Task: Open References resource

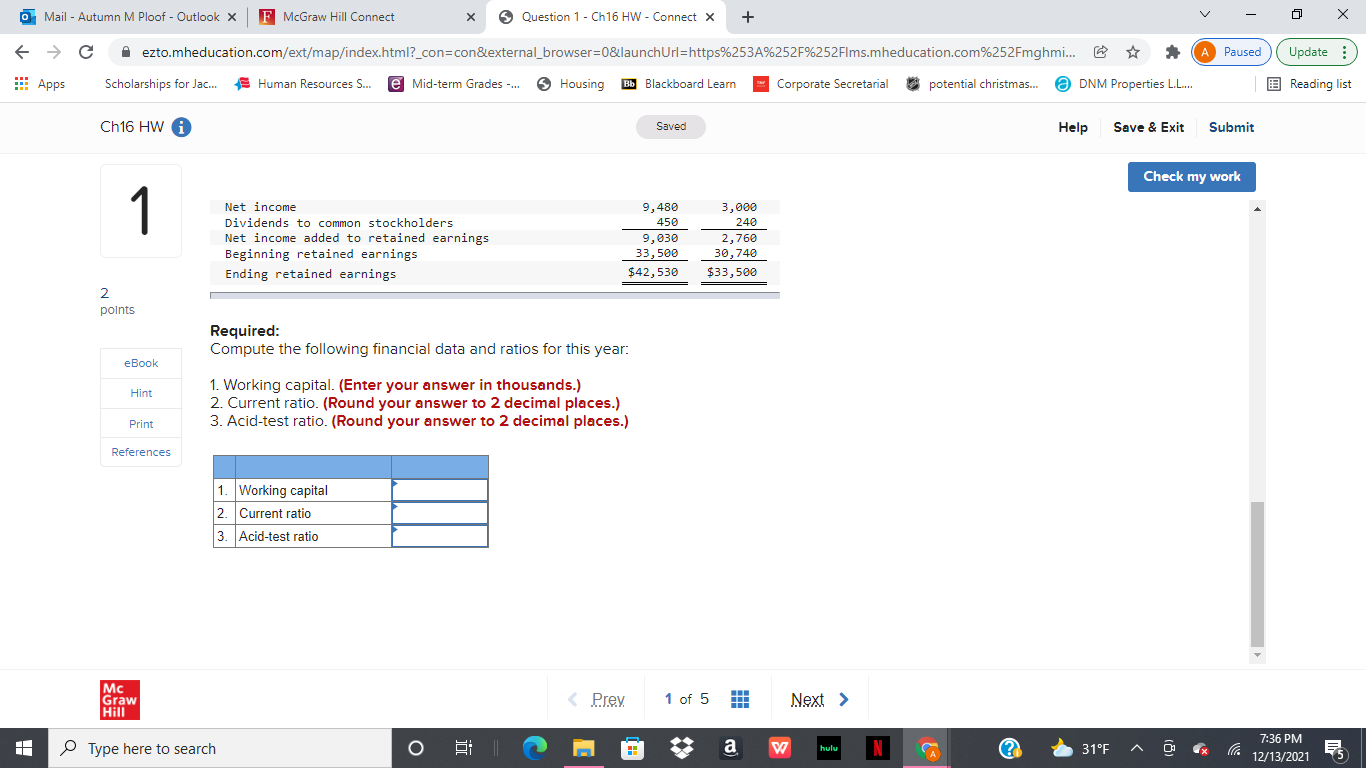Action: 141,452
